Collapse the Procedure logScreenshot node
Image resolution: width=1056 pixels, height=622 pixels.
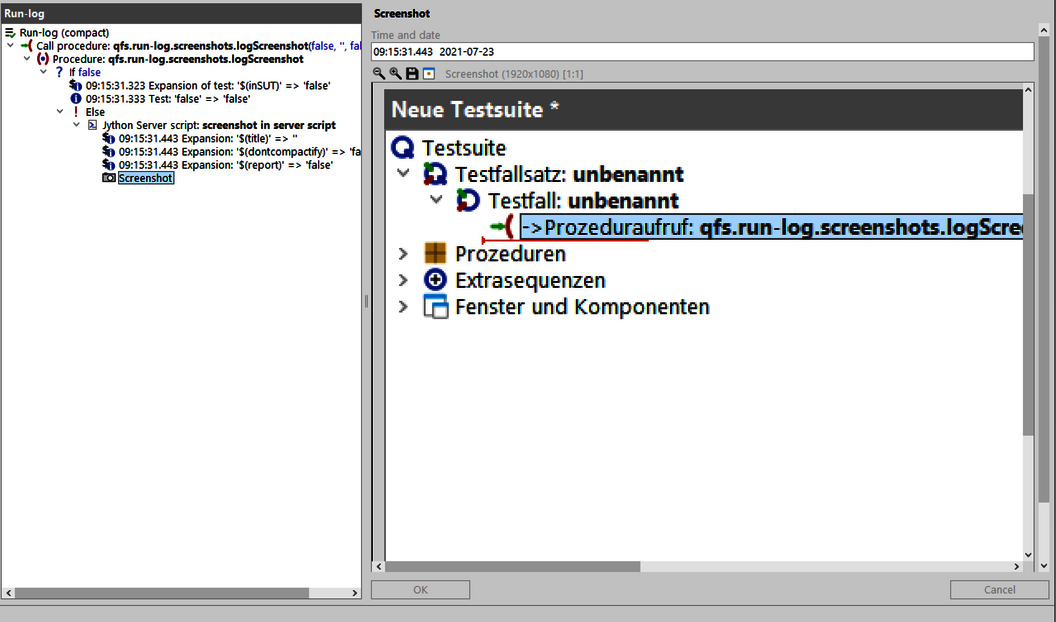[x=27, y=59]
